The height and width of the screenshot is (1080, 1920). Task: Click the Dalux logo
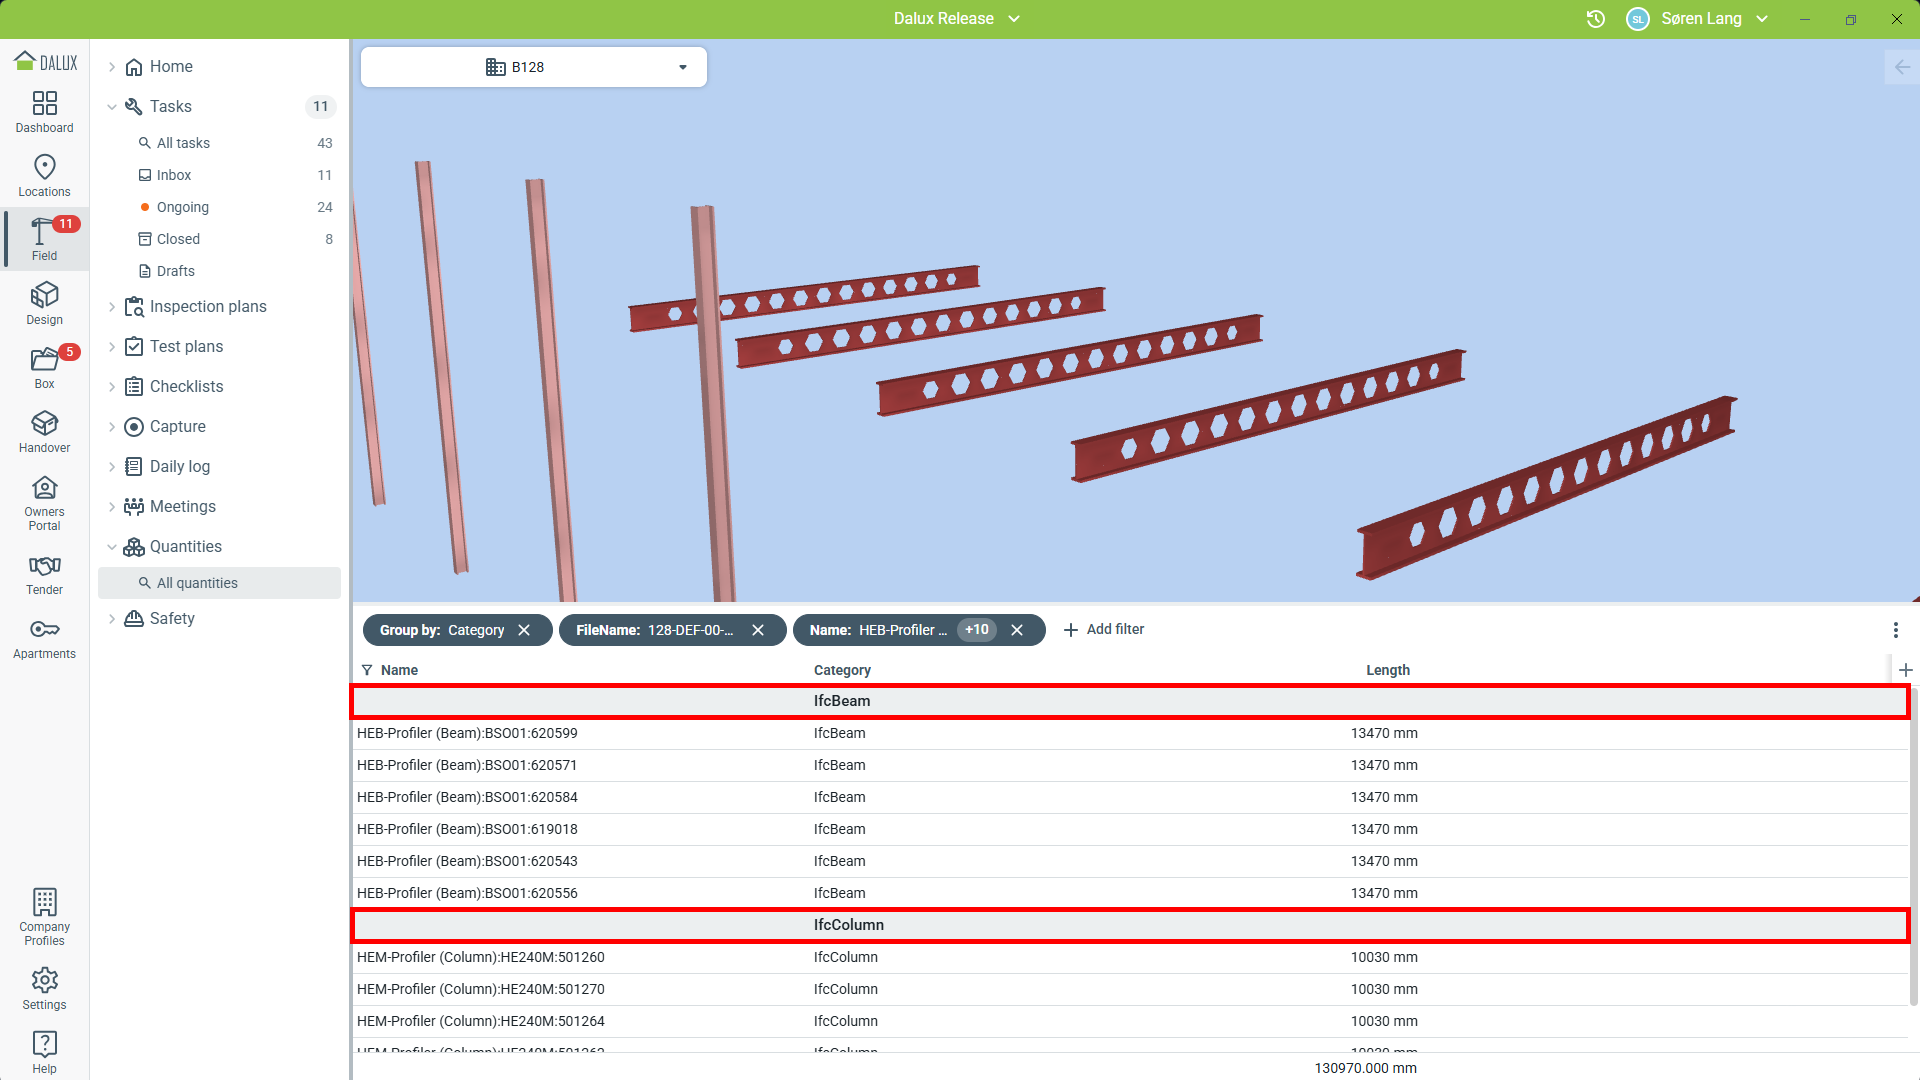coord(45,62)
